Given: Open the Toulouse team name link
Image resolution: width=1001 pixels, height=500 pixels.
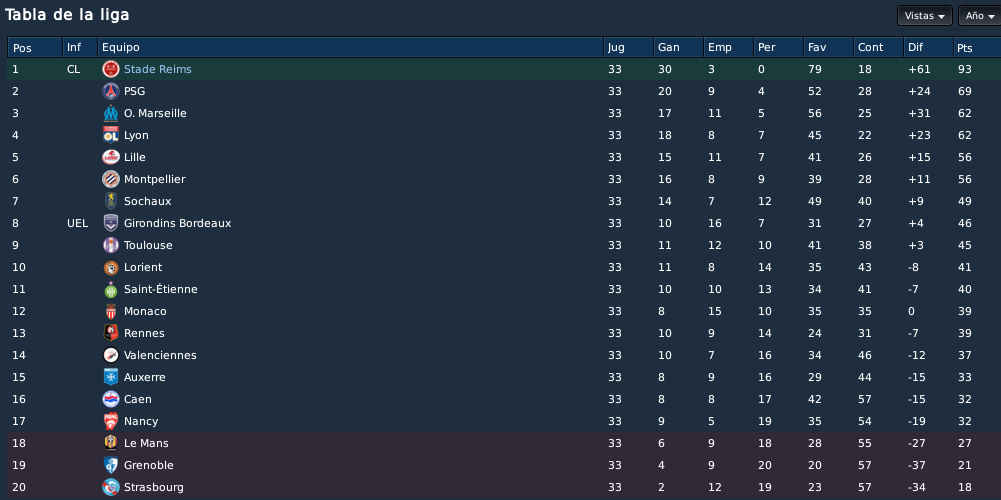Looking at the screenshot, I should click(x=148, y=245).
